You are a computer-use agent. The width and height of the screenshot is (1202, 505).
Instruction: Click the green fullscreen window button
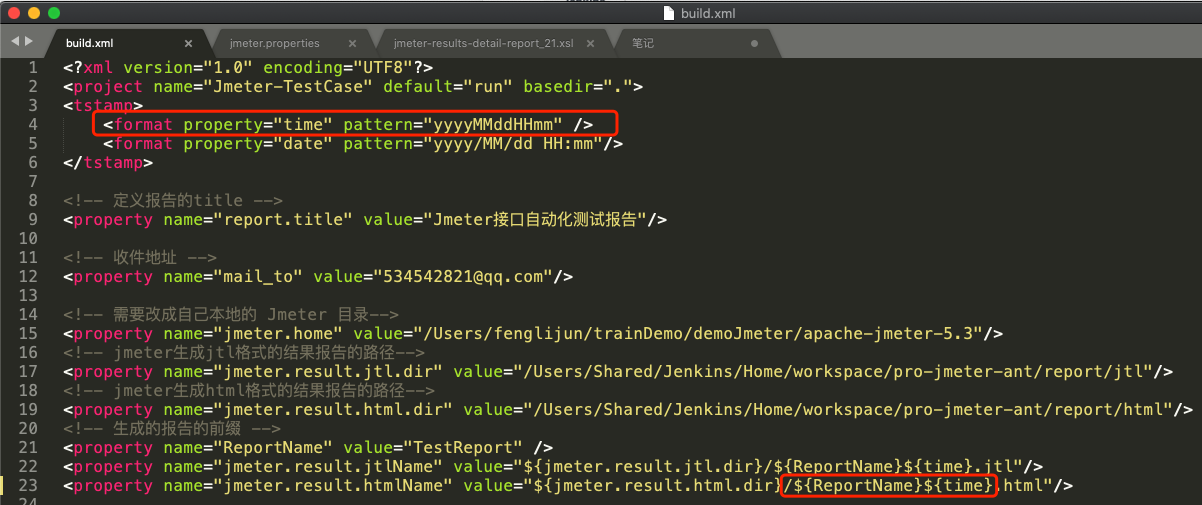point(54,13)
